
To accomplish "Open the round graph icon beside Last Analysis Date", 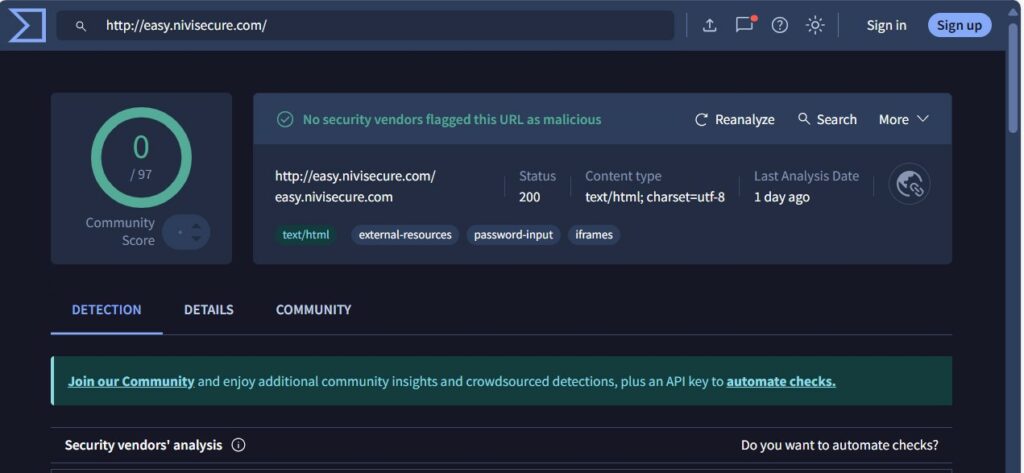I will click(x=909, y=184).
